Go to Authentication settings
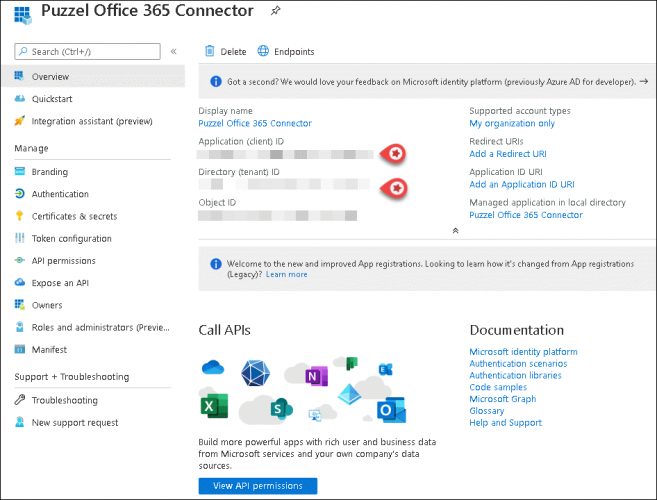The height and width of the screenshot is (500, 657). click(60, 194)
